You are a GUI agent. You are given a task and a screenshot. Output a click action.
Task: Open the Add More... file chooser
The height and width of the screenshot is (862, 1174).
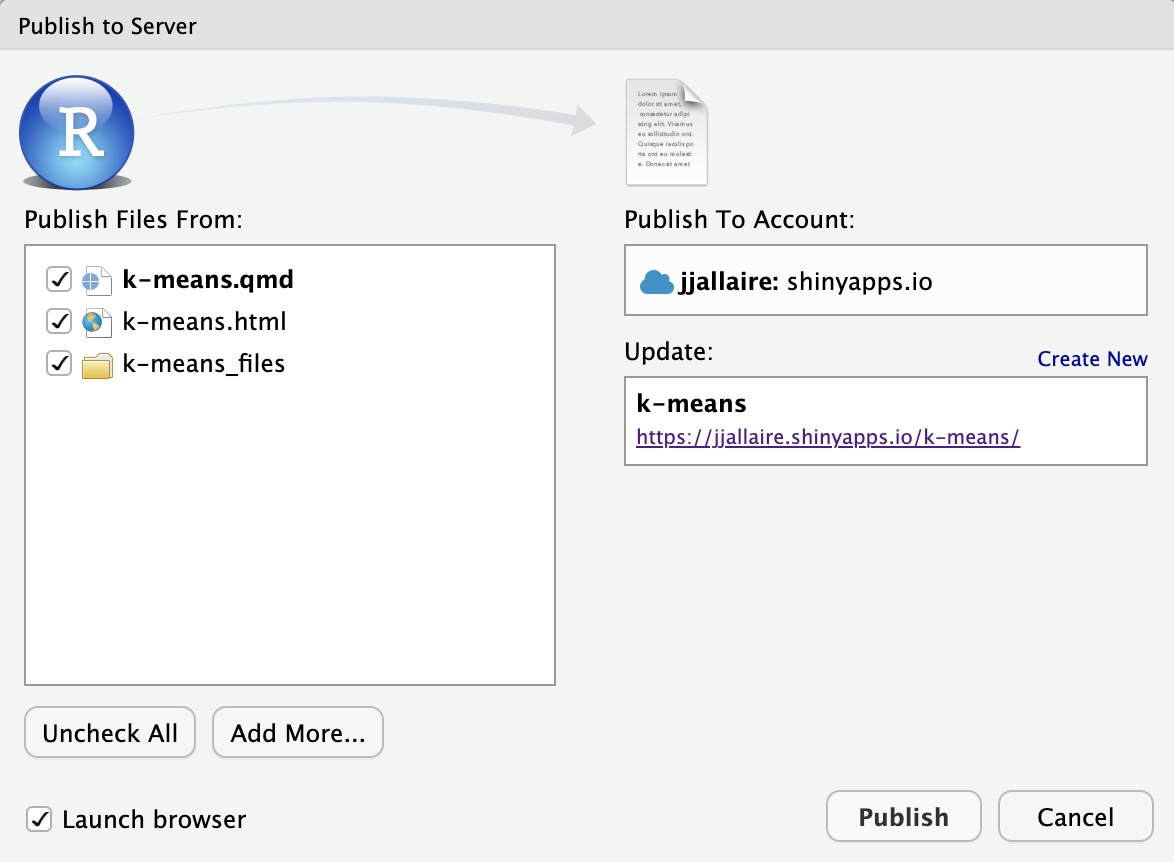[298, 733]
